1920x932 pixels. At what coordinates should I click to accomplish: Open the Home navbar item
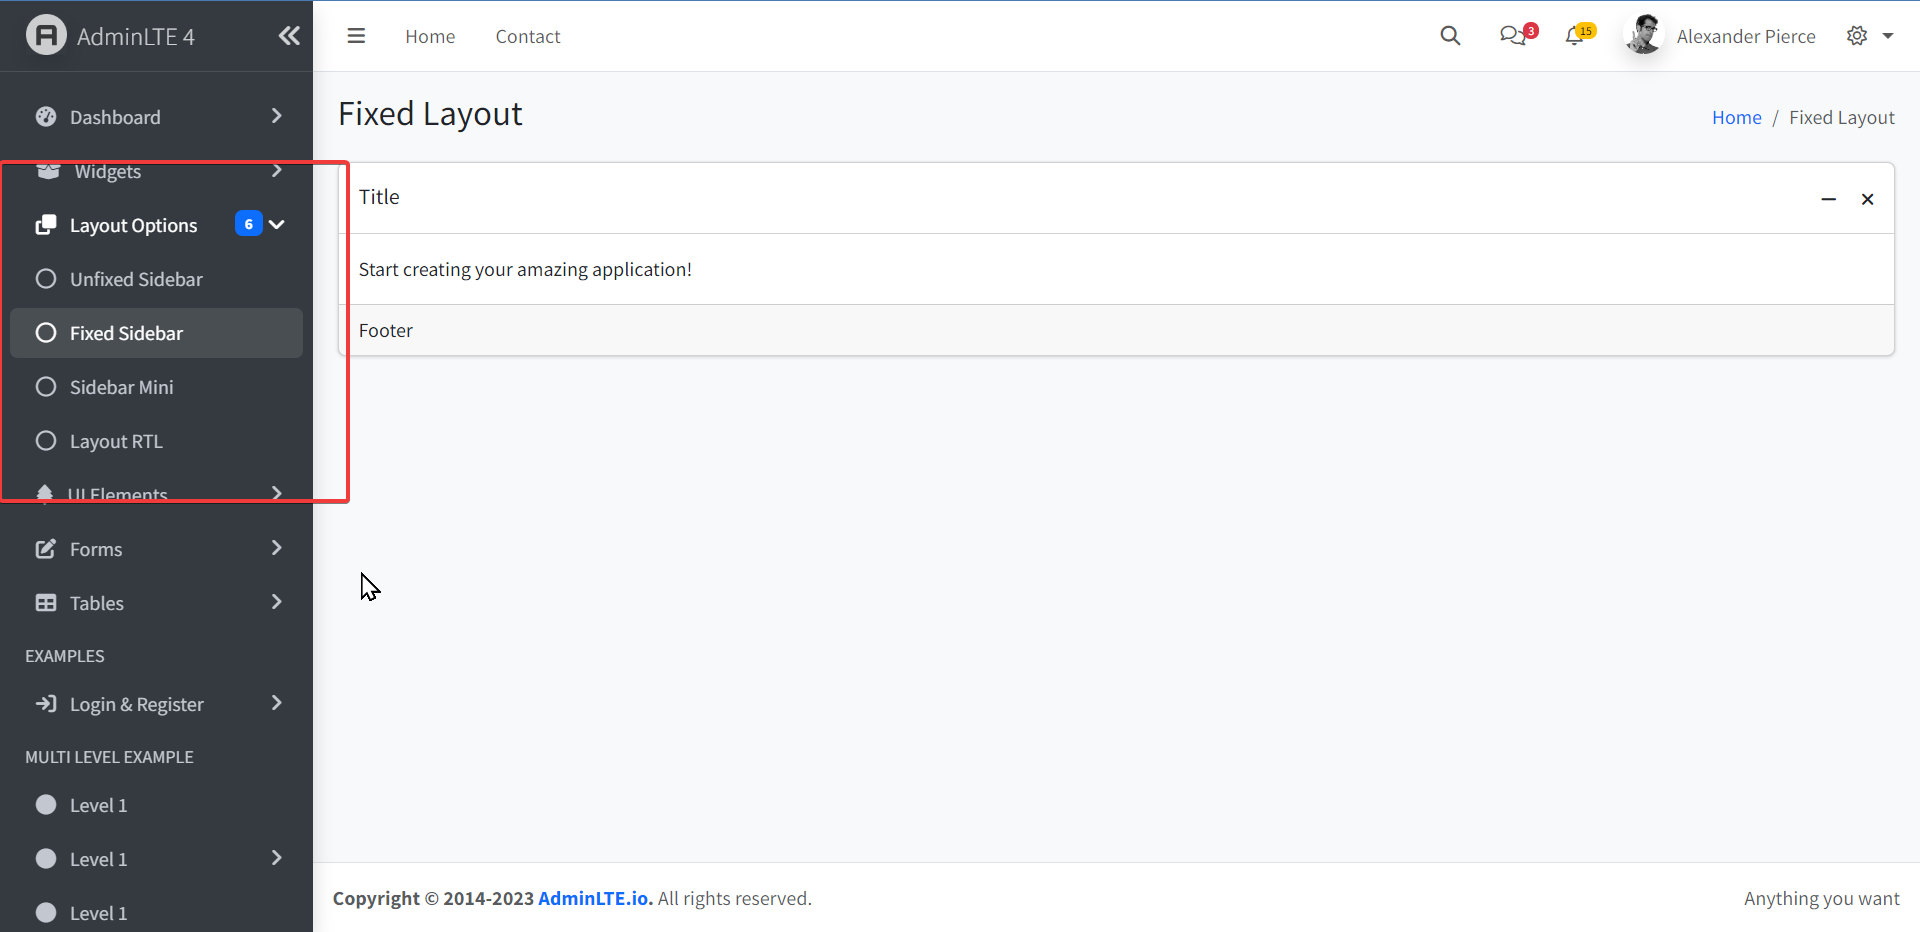point(429,36)
